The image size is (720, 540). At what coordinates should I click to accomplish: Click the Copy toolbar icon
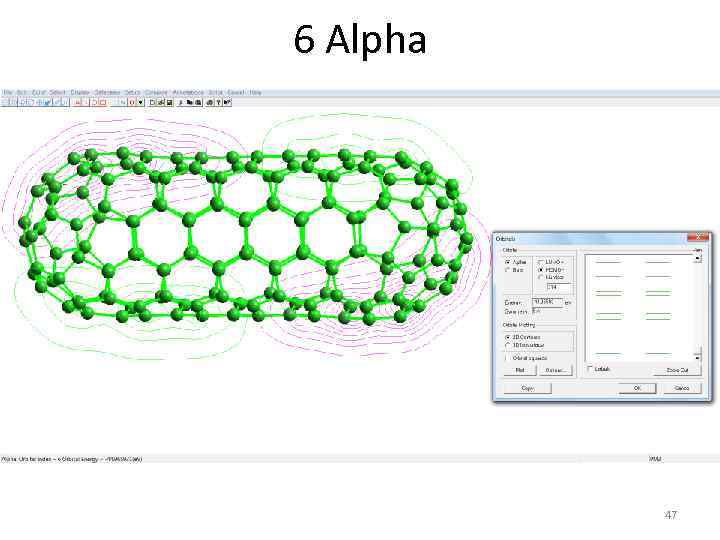pyautogui.click(x=189, y=102)
